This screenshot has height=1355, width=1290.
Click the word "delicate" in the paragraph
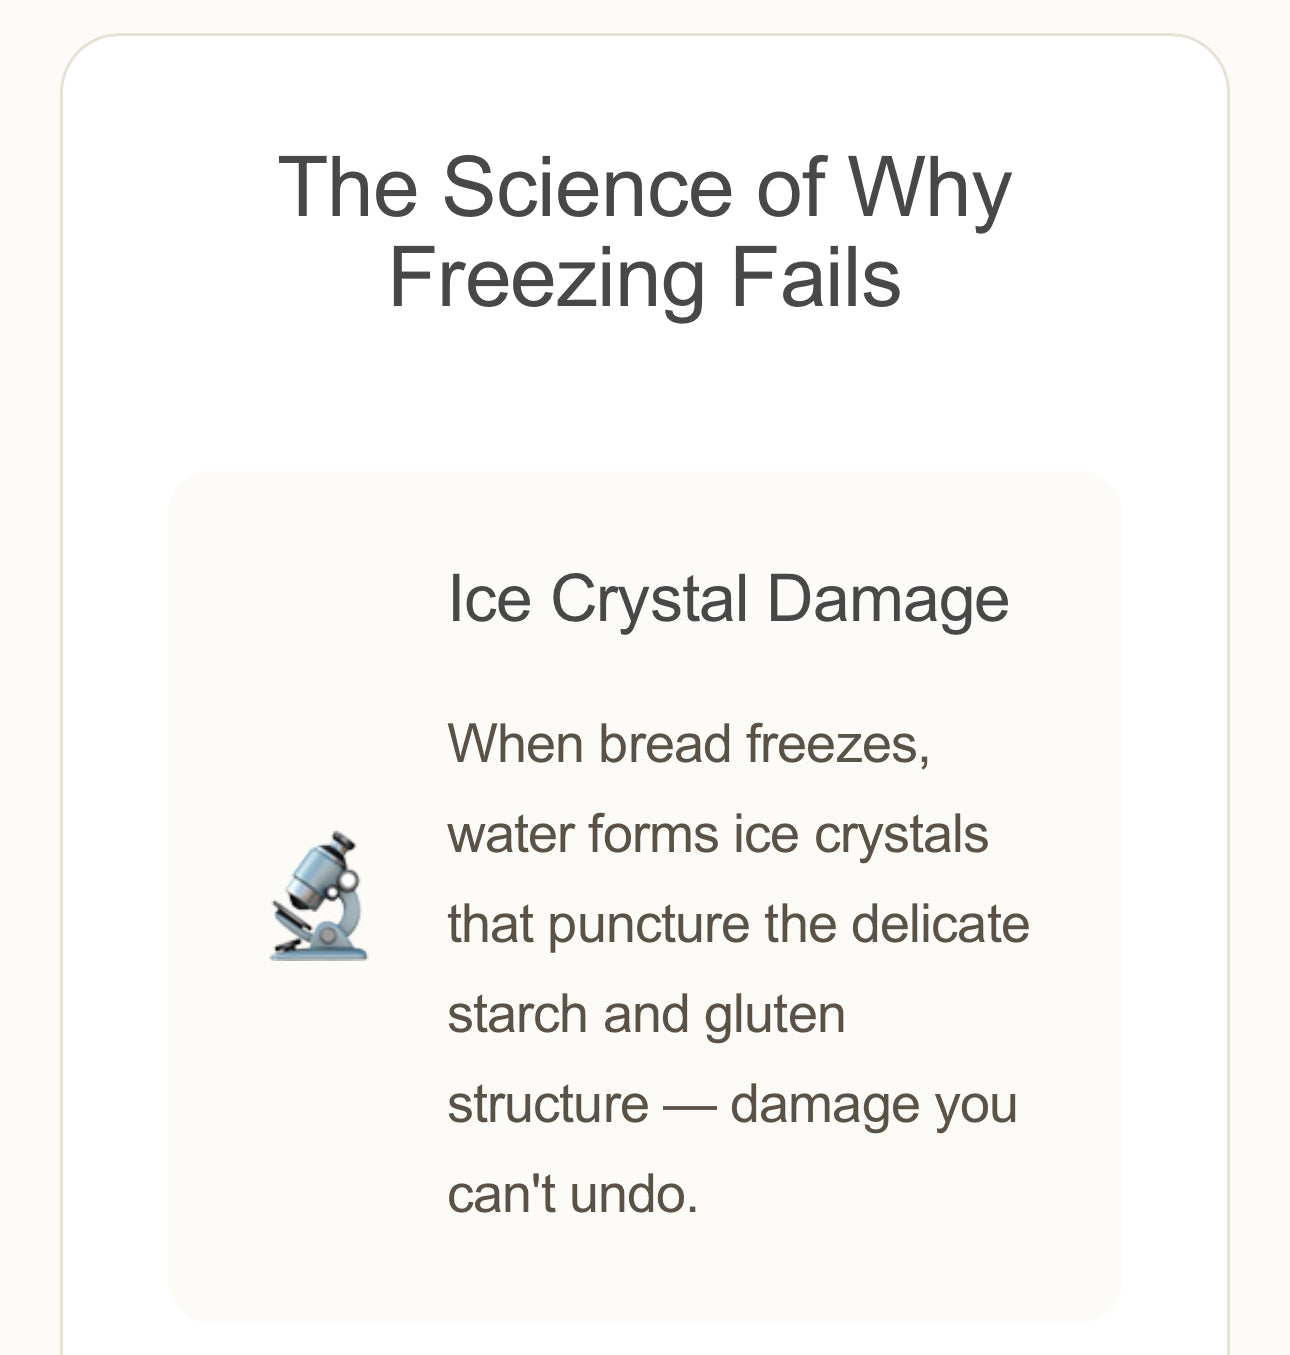940,924
